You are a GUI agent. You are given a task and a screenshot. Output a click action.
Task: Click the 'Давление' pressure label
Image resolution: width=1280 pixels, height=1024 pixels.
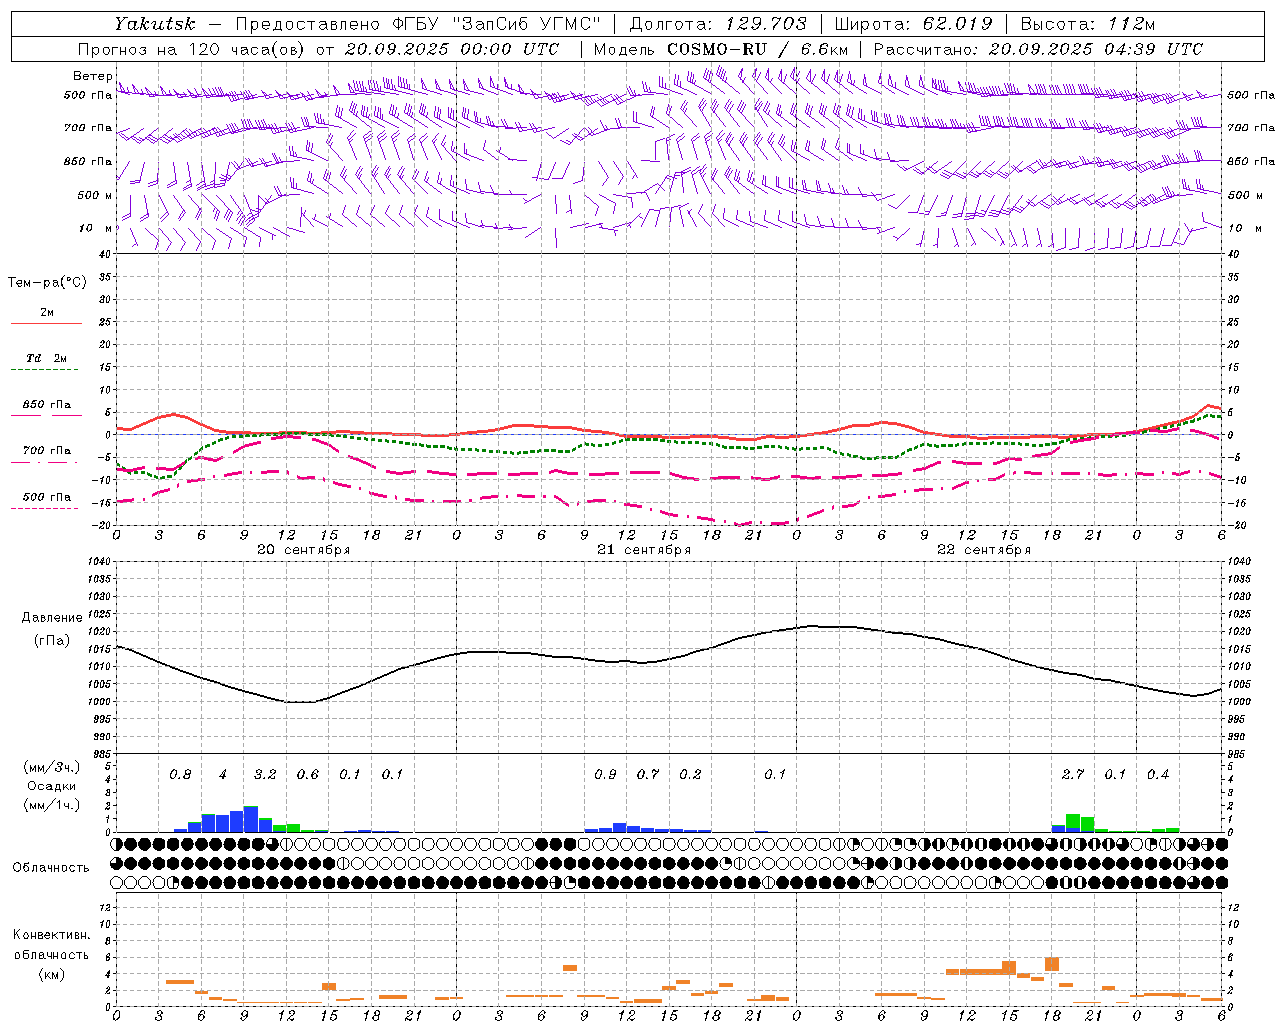(x=52, y=618)
